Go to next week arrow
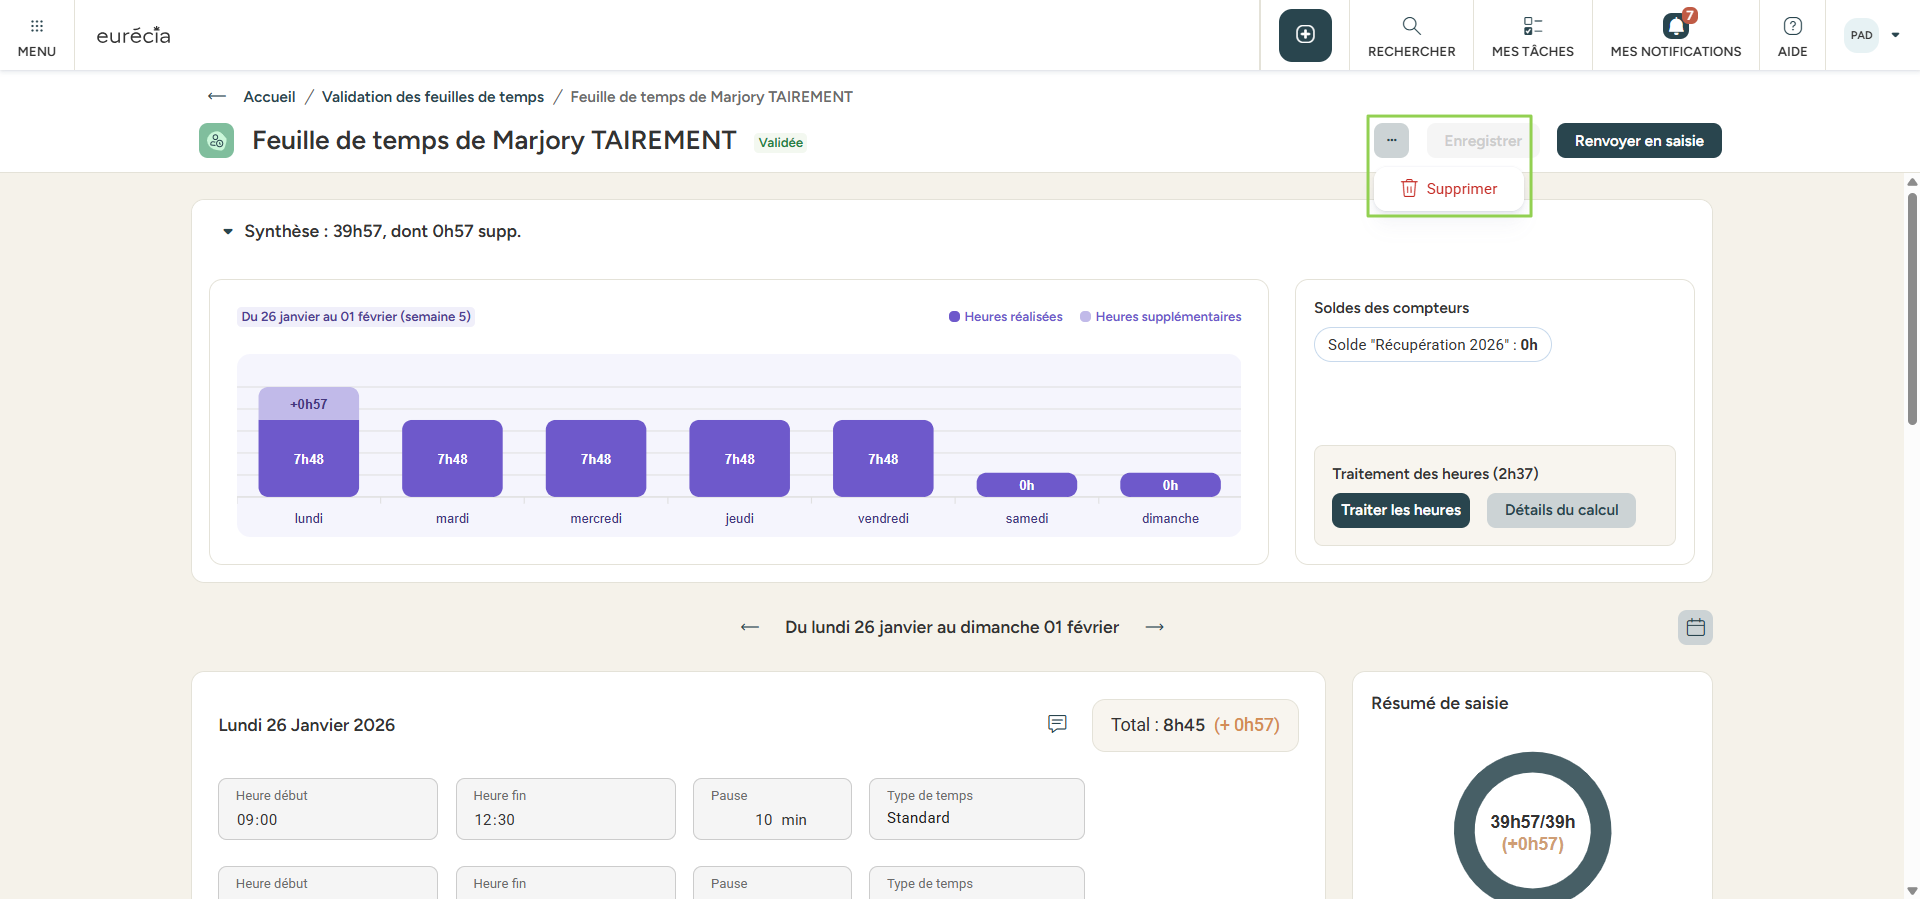Screen dimensions: 1920x899 (x=1155, y=627)
